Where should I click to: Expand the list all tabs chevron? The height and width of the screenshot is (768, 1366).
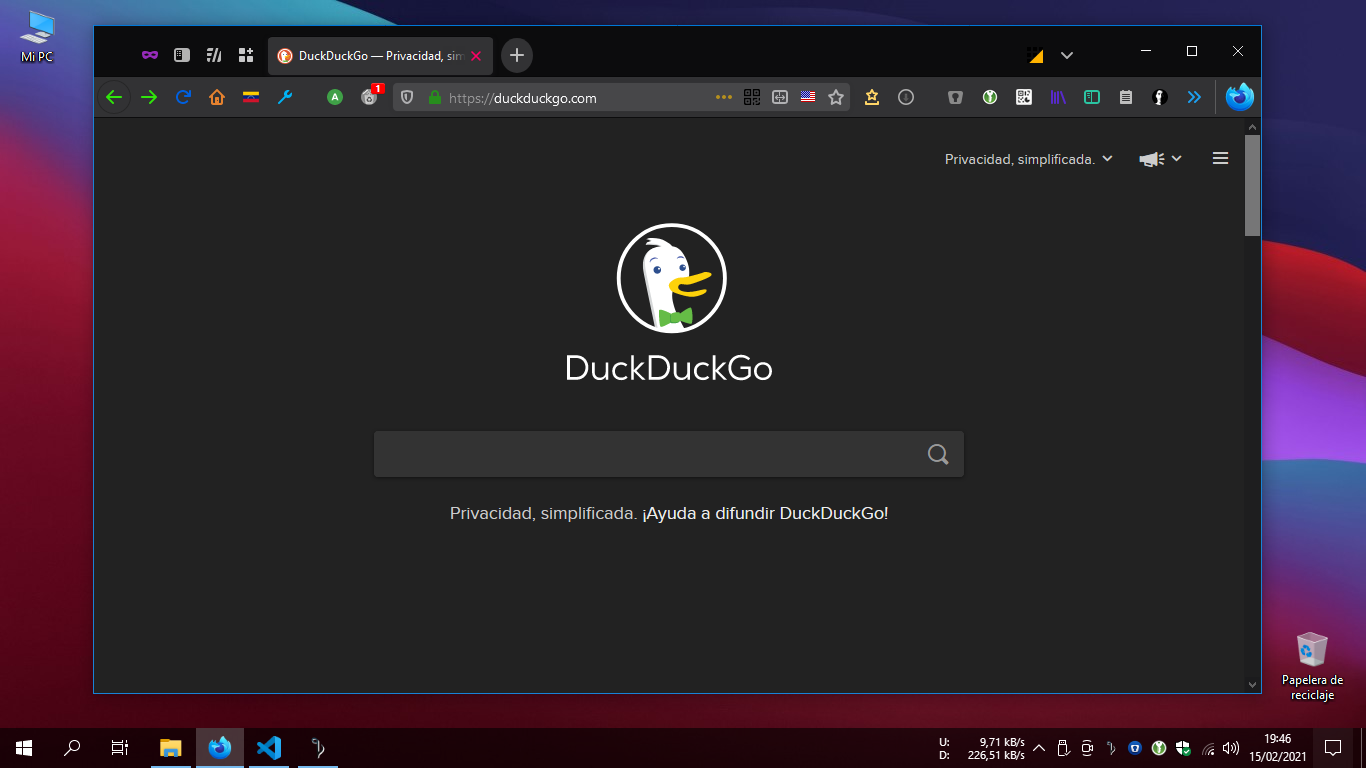(1067, 55)
